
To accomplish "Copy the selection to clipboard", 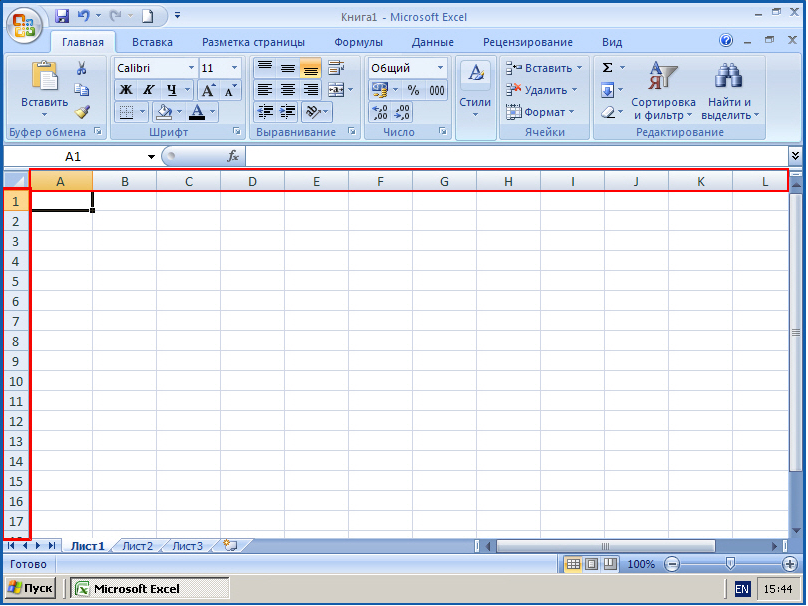I will 81,90.
